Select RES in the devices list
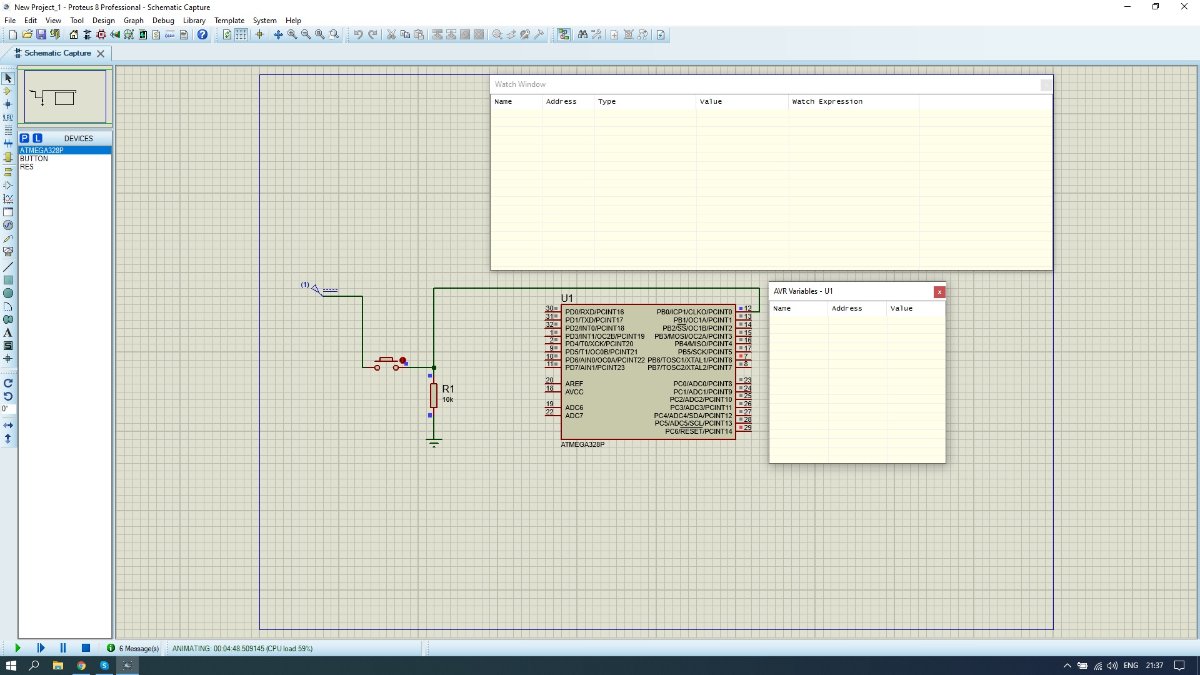Image resolution: width=1200 pixels, height=675 pixels. (x=26, y=167)
